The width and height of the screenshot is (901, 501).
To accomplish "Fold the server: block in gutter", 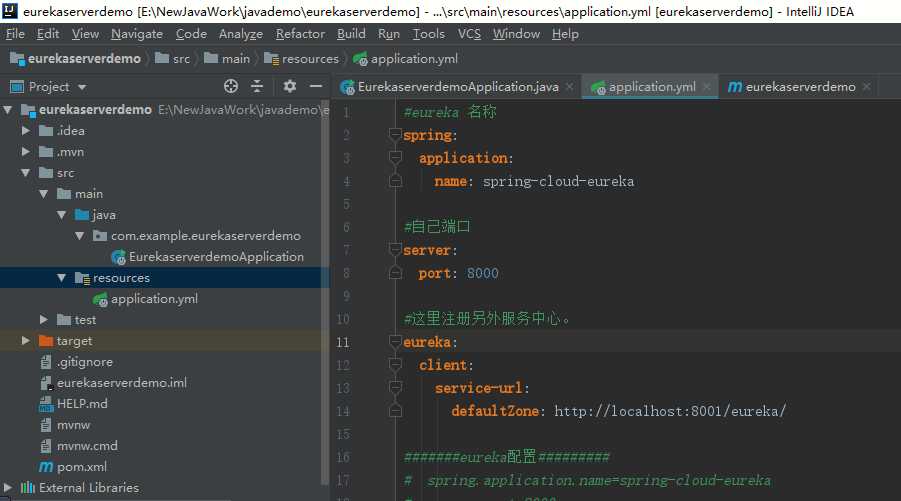I will (395, 250).
